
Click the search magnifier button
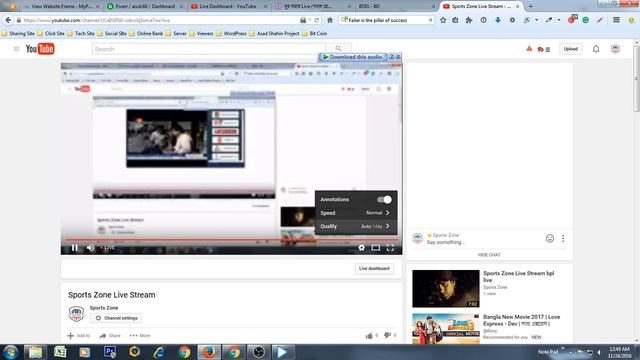[x=338, y=49]
